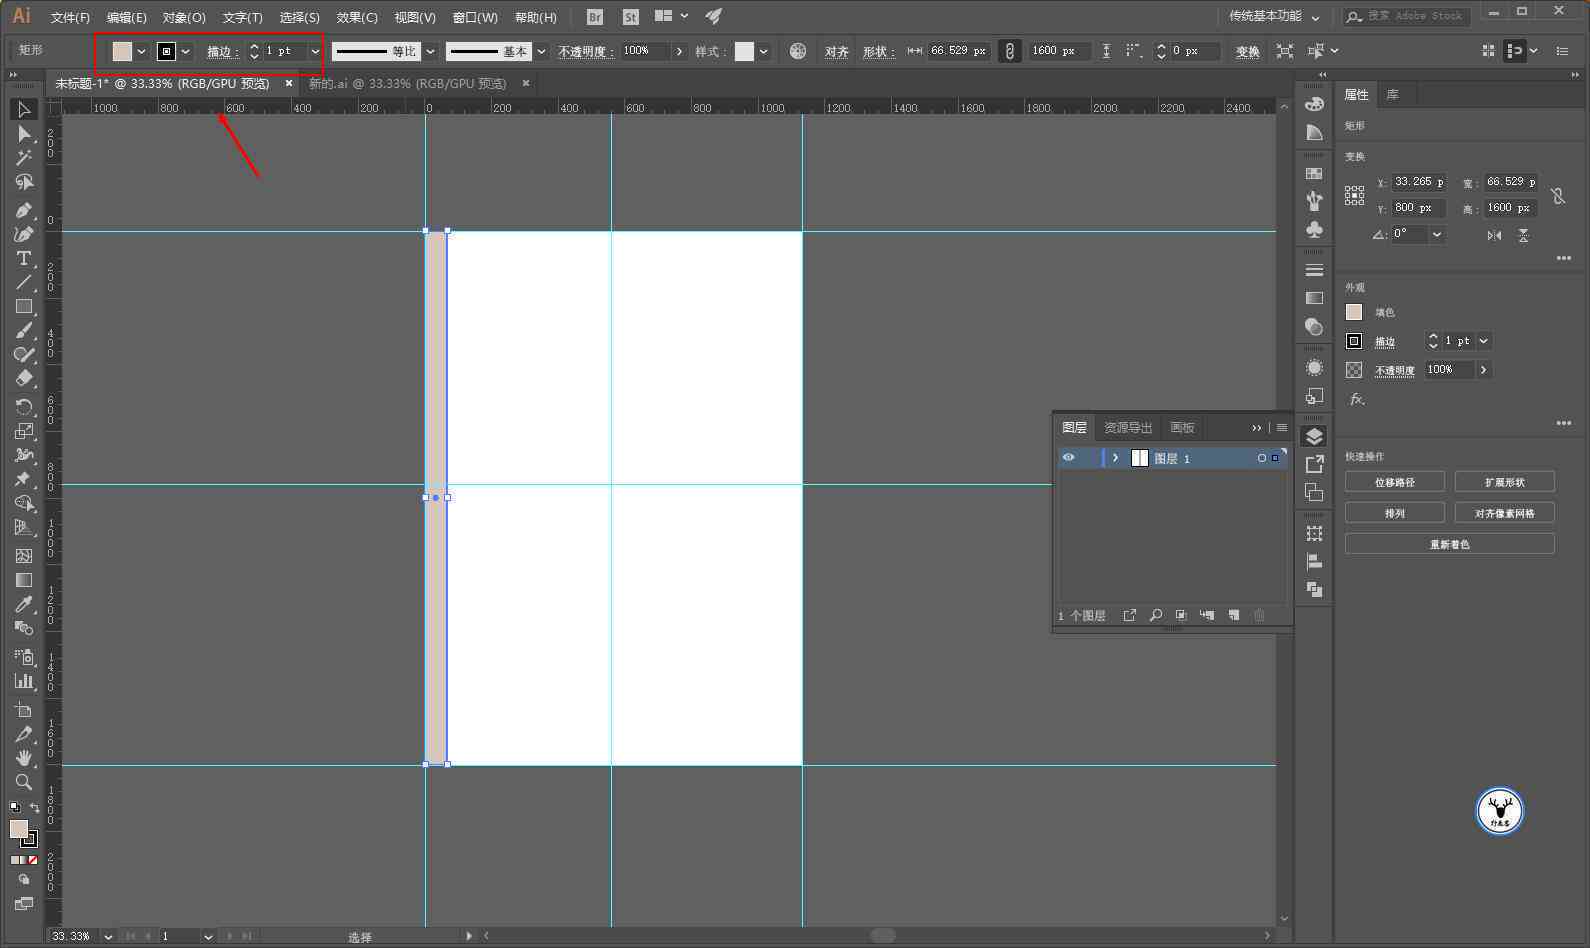Screen dimensions: 1590x948
Task: Open variable width profile 等比 dropdown
Action: [x=431, y=51]
